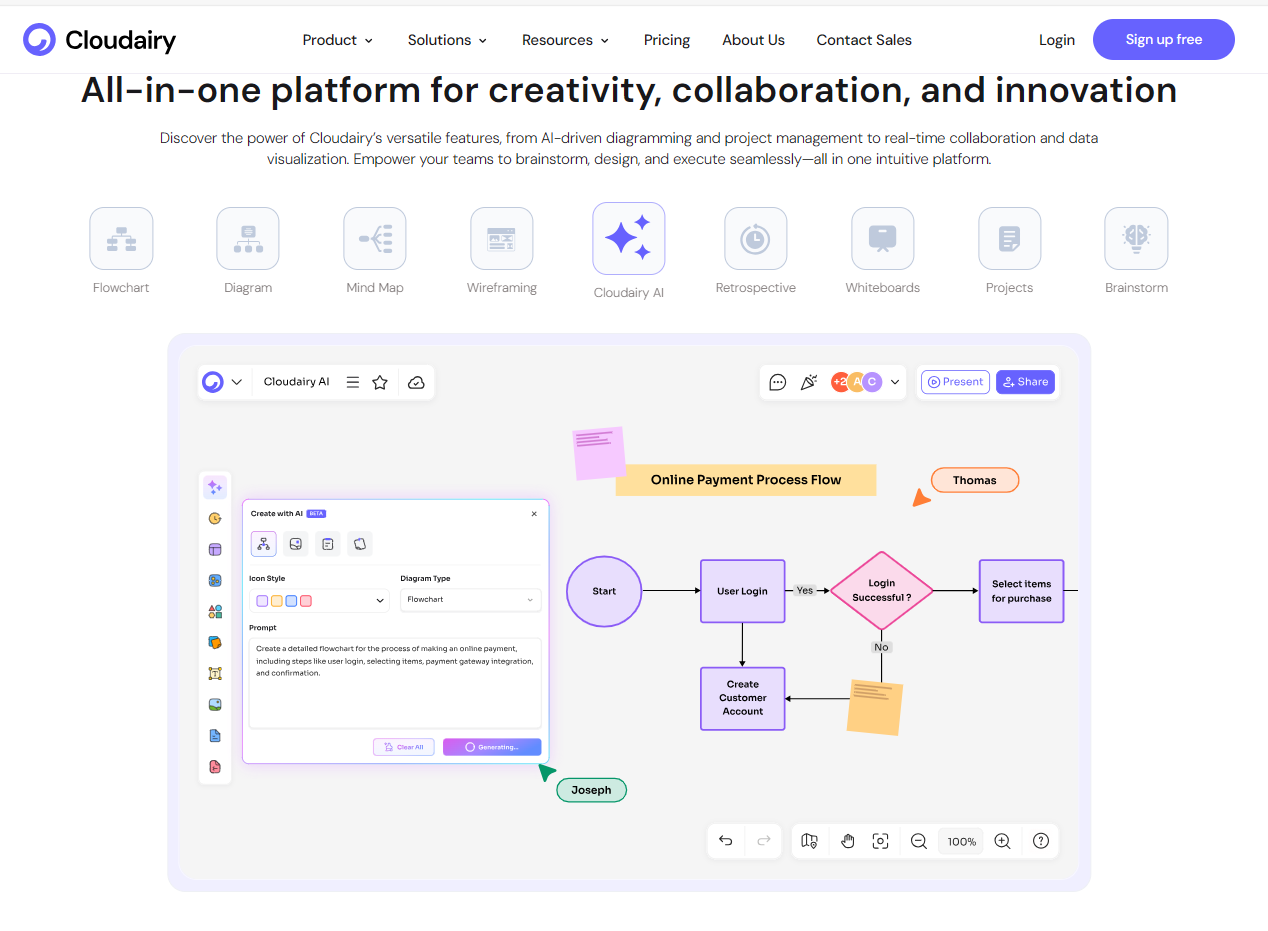Click the AI sparkle tool in left sidebar

pos(214,487)
